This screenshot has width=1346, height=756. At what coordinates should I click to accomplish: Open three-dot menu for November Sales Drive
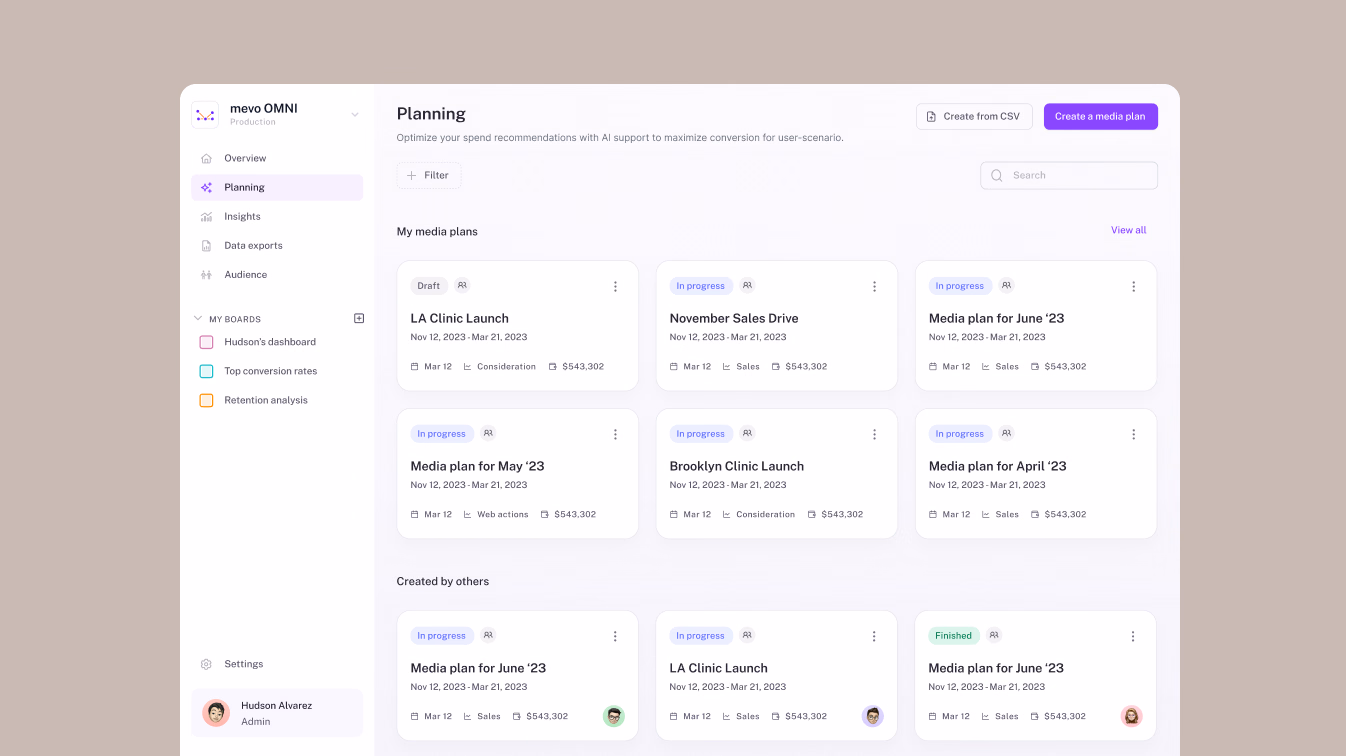[x=874, y=286]
